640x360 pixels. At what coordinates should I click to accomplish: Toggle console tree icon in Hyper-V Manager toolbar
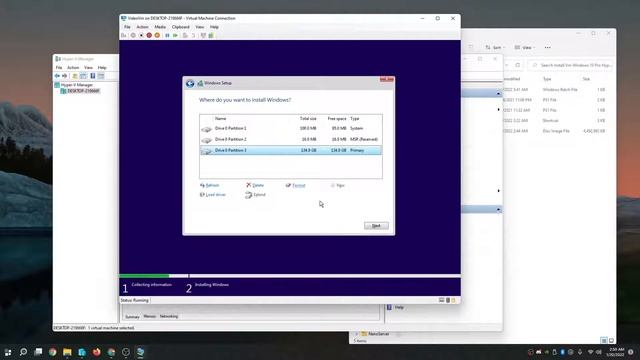tap(83, 76)
